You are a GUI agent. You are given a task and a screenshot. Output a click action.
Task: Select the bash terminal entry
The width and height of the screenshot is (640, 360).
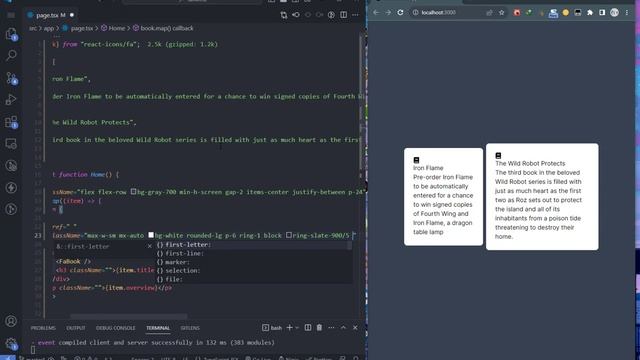point(272,327)
